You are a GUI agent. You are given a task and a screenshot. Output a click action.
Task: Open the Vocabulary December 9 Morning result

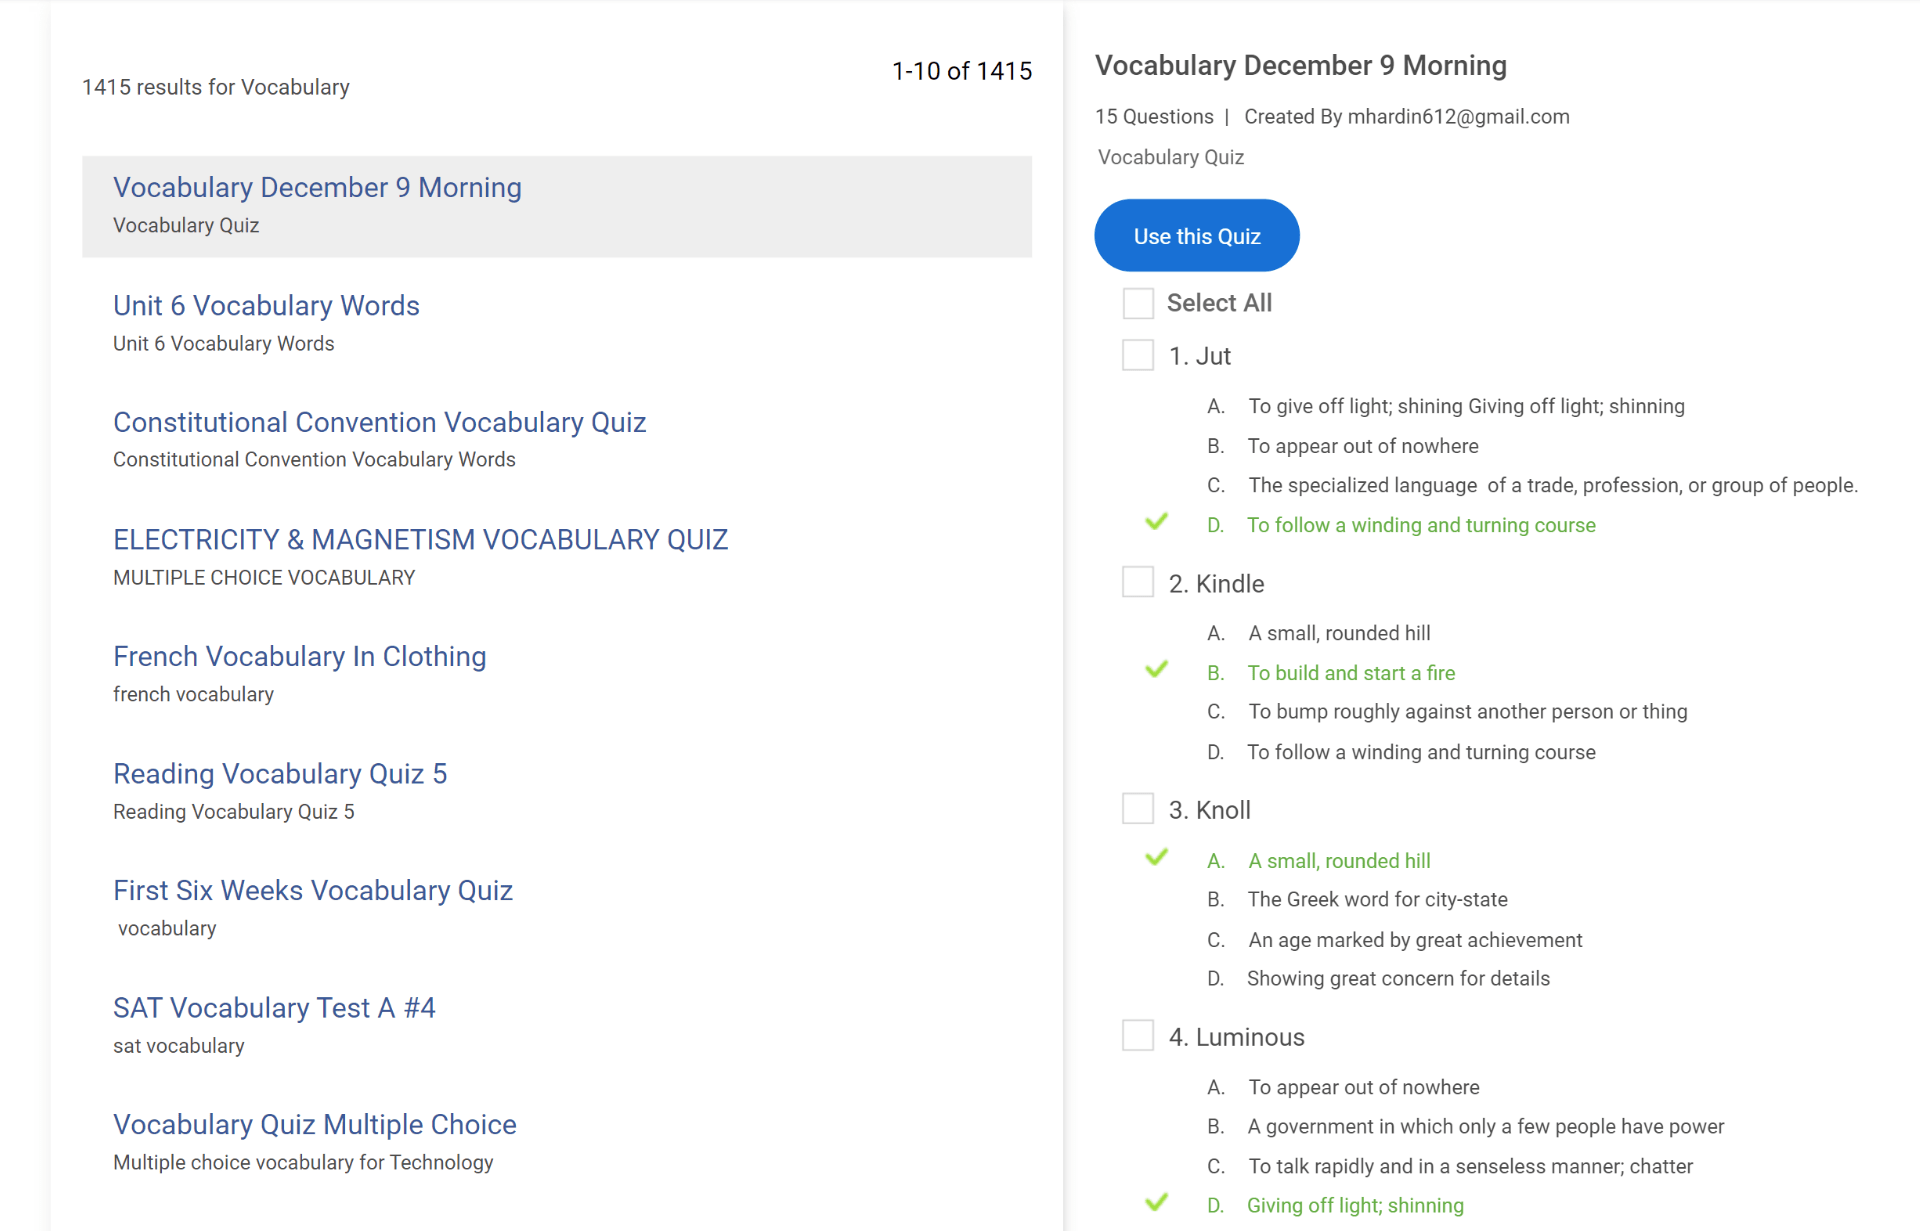317,188
